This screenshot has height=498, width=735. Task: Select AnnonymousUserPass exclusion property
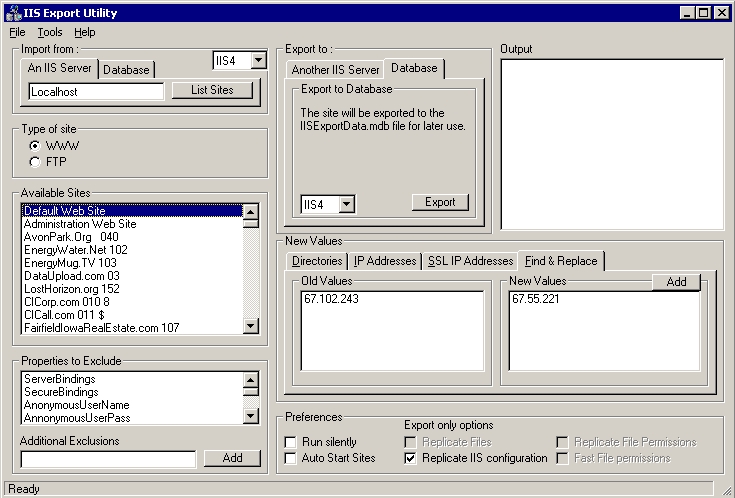132,418
